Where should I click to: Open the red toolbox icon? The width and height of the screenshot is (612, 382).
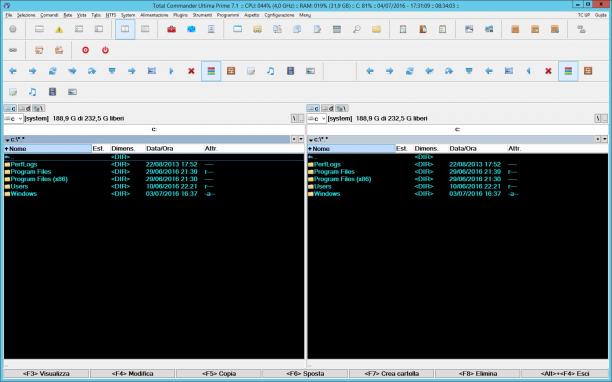click(x=171, y=29)
